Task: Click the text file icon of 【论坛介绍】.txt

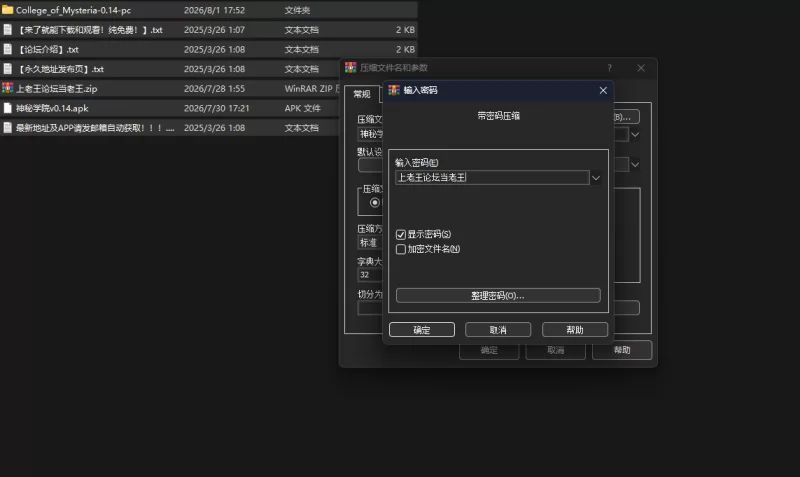Action: [x=8, y=49]
